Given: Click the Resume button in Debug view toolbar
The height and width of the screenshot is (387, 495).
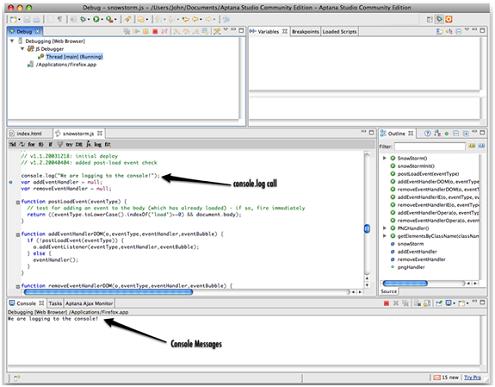Looking at the screenshot, I should (x=136, y=31).
